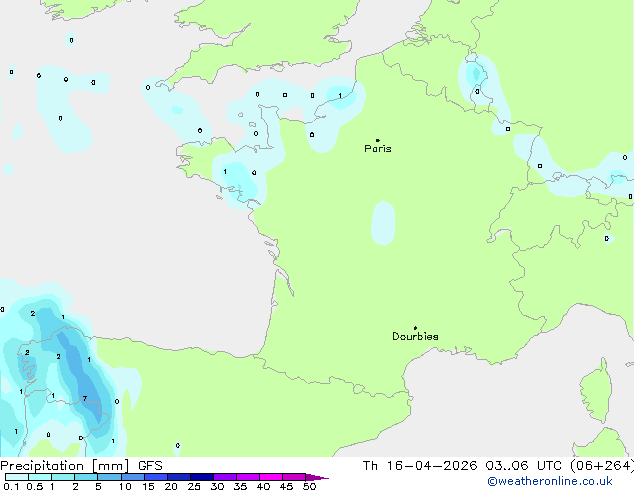Image resolution: width=634 pixels, height=490 pixels.
Task: Select the 25–30 mm dark navy legend swatch
Action: pos(202,477)
